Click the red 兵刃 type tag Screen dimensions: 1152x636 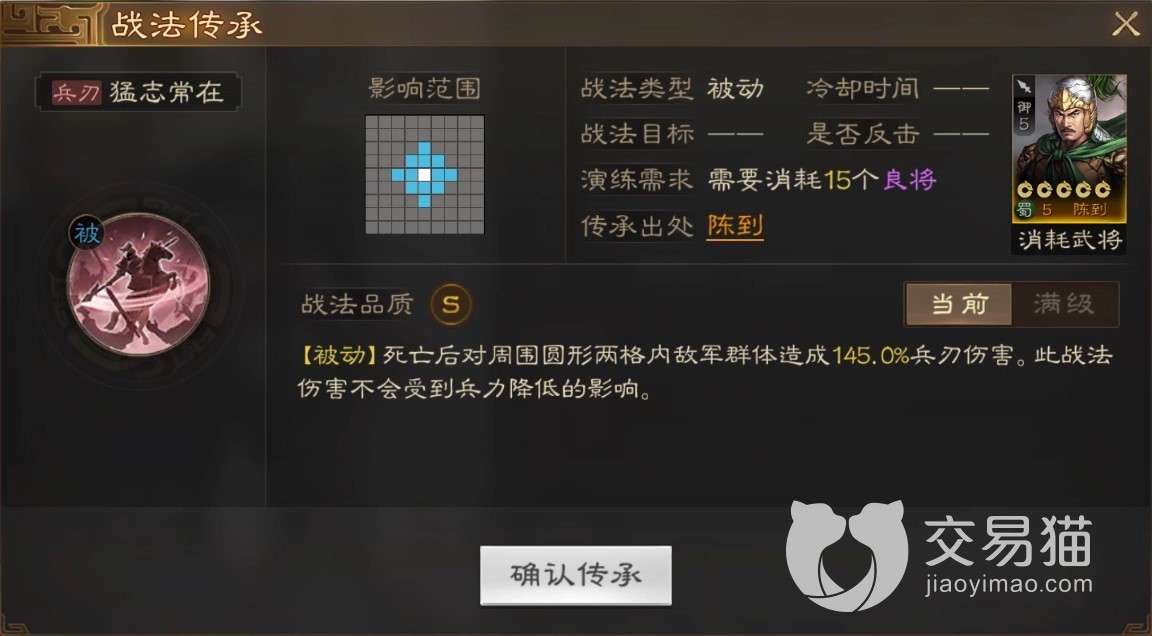[76, 93]
